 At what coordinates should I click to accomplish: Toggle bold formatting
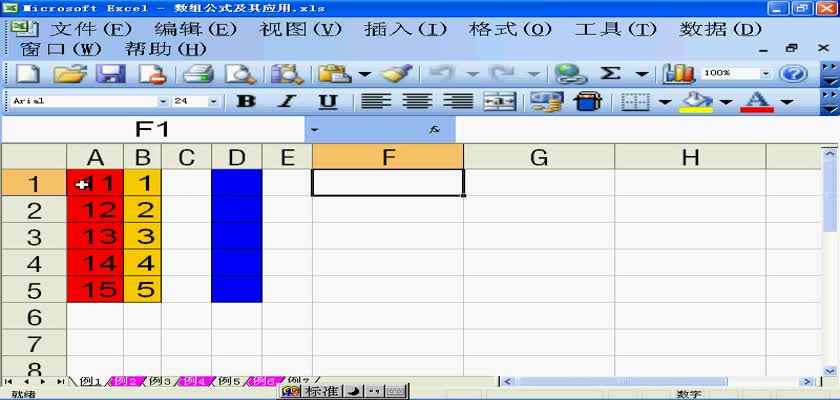point(245,101)
